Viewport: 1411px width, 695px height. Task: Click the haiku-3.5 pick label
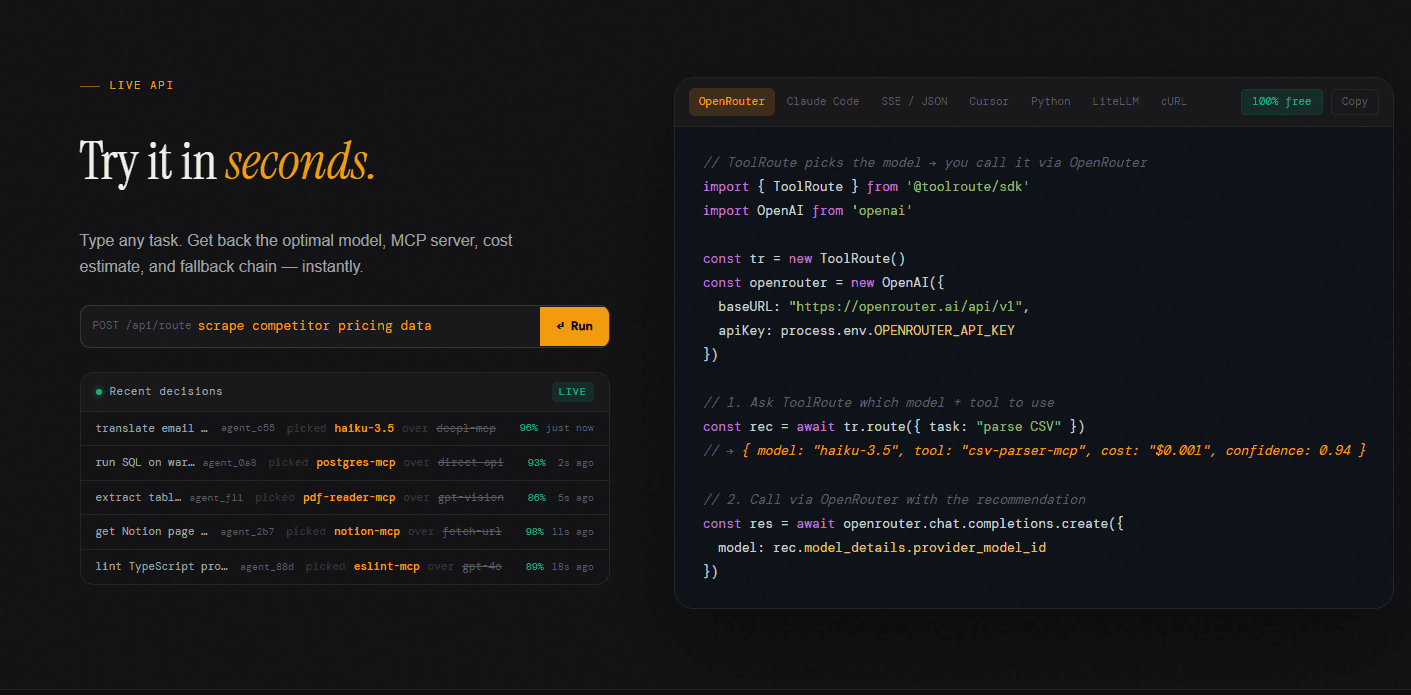coord(364,428)
